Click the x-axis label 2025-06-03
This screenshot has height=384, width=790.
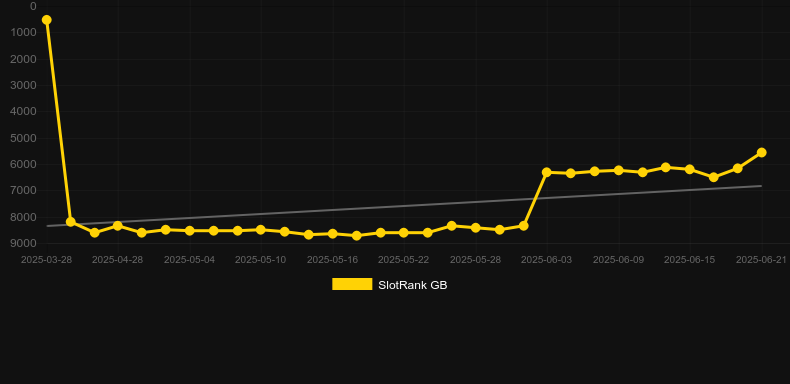pyautogui.click(x=547, y=260)
